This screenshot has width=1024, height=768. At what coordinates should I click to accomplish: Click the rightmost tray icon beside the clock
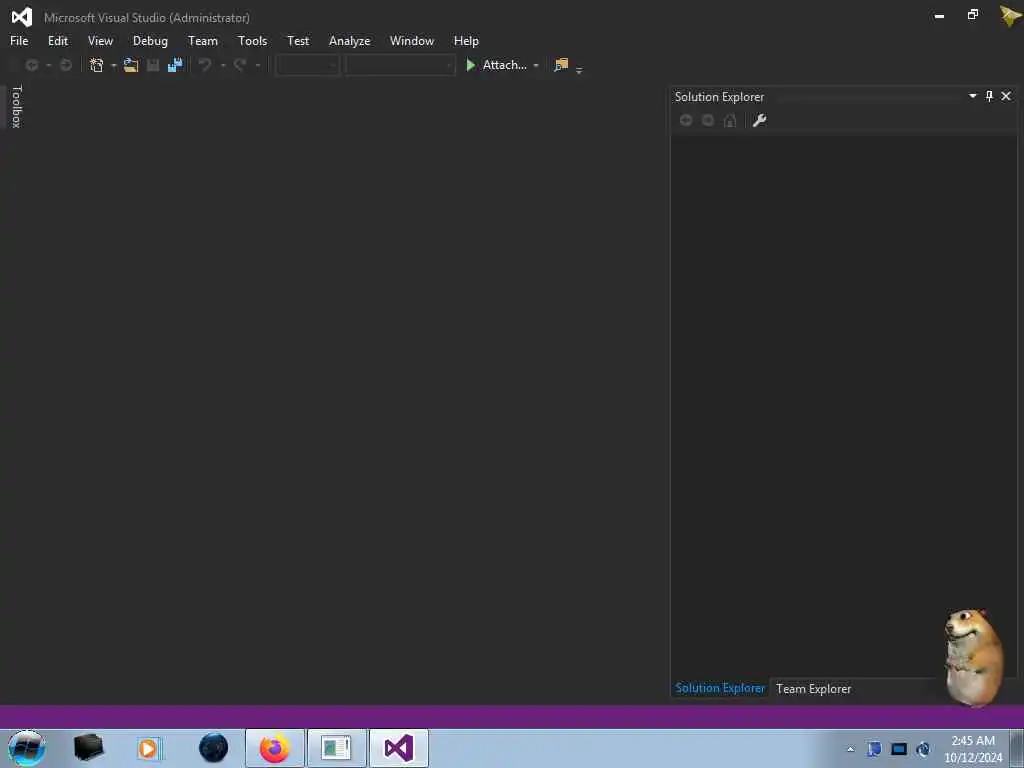pos(923,749)
